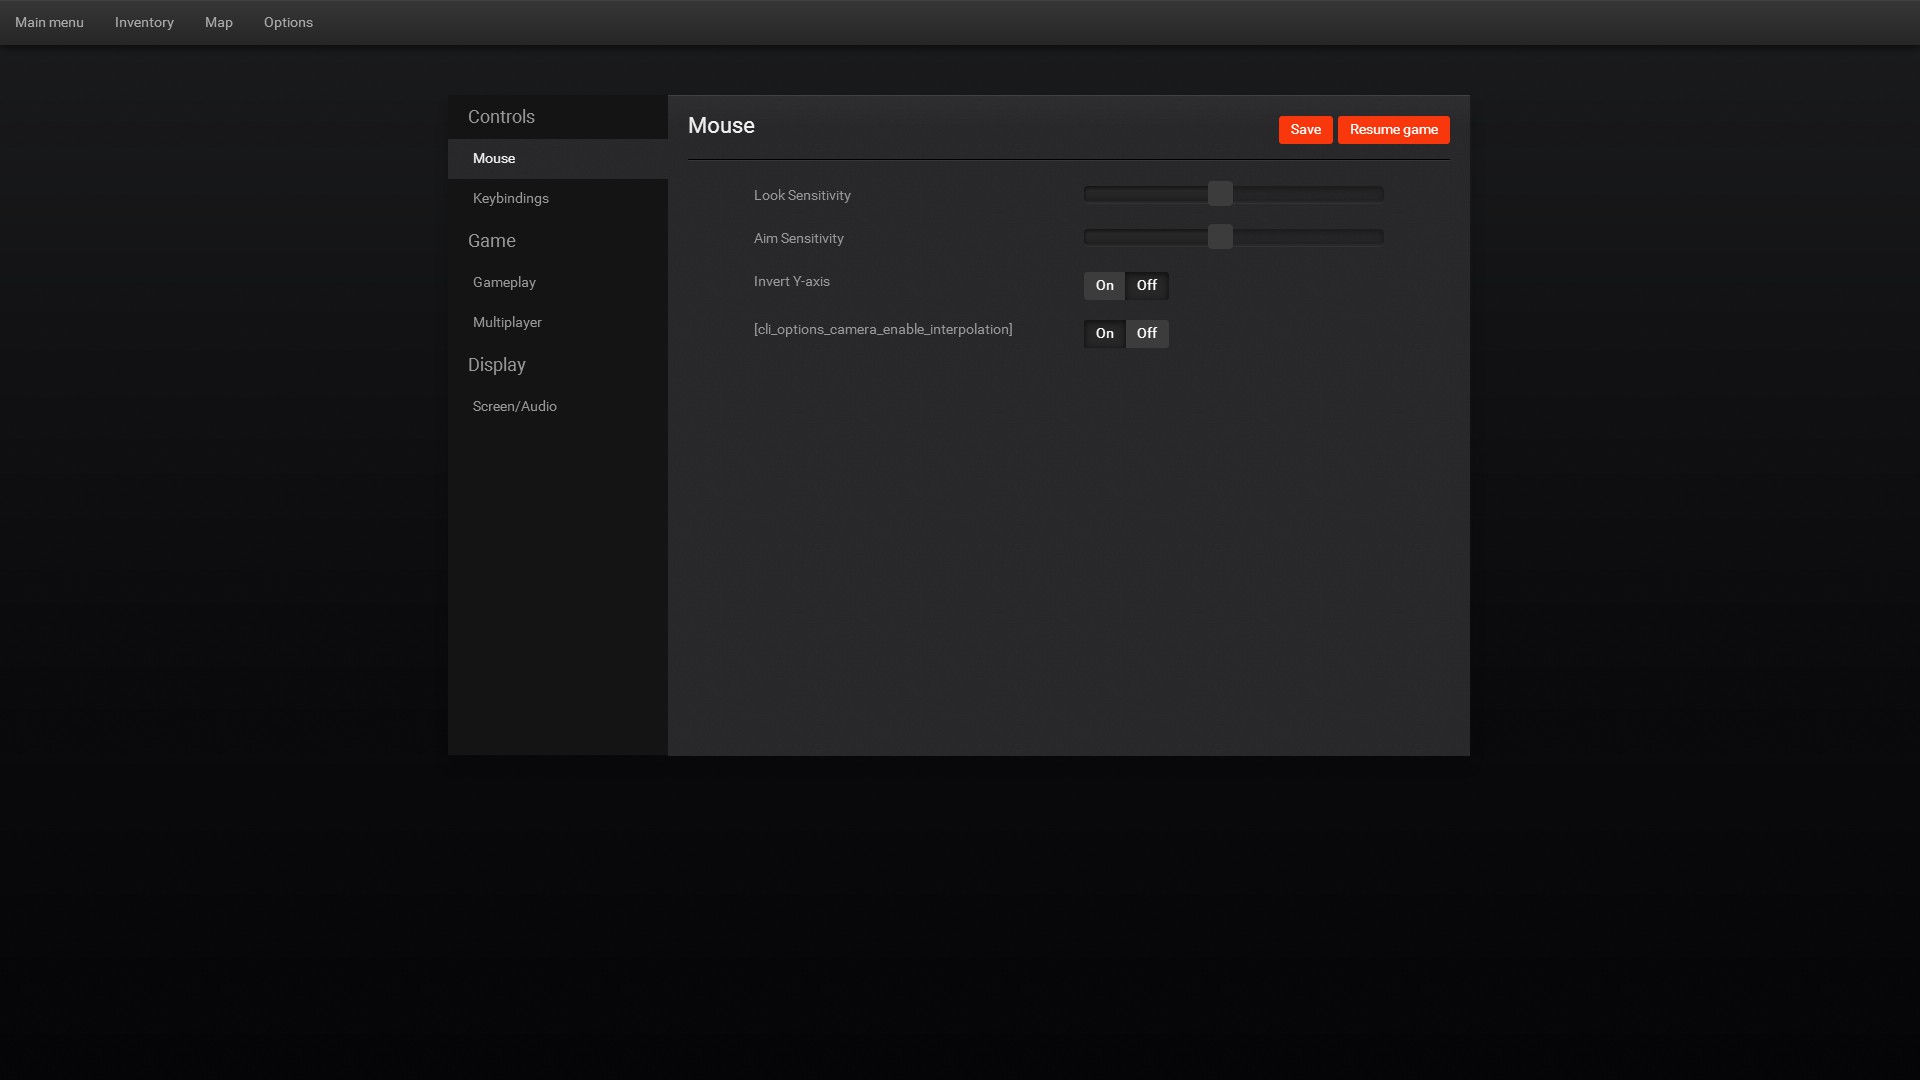Turn Invert Y-axis Off
1920x1080 pixels.
click(x=1147, y=286)
